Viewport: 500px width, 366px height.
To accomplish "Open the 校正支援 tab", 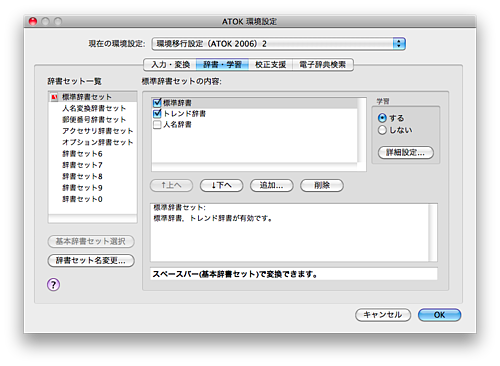I will pyautogui.click(x=270, y=65).
